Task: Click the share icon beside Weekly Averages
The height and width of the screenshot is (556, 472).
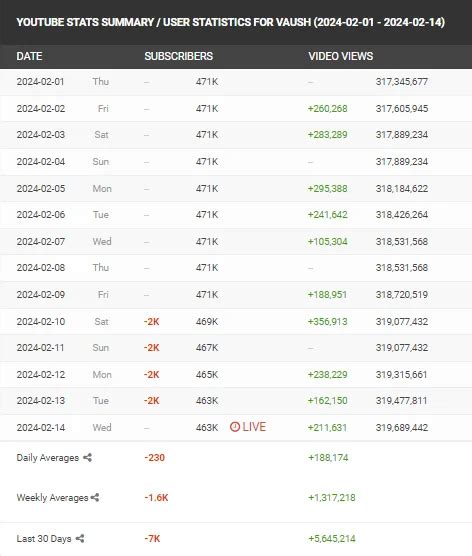Action: [x=95, y=497]
